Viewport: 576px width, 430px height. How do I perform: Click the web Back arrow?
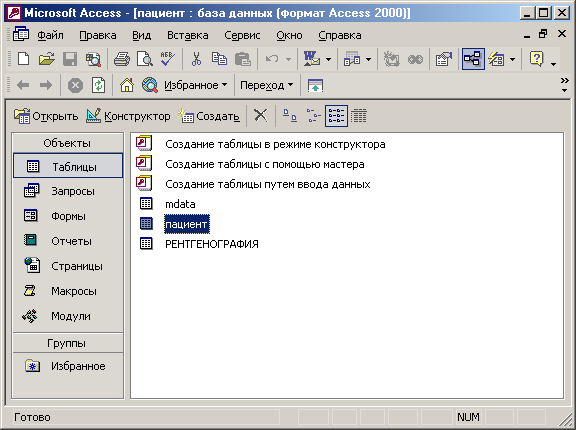tap(23, 86)
